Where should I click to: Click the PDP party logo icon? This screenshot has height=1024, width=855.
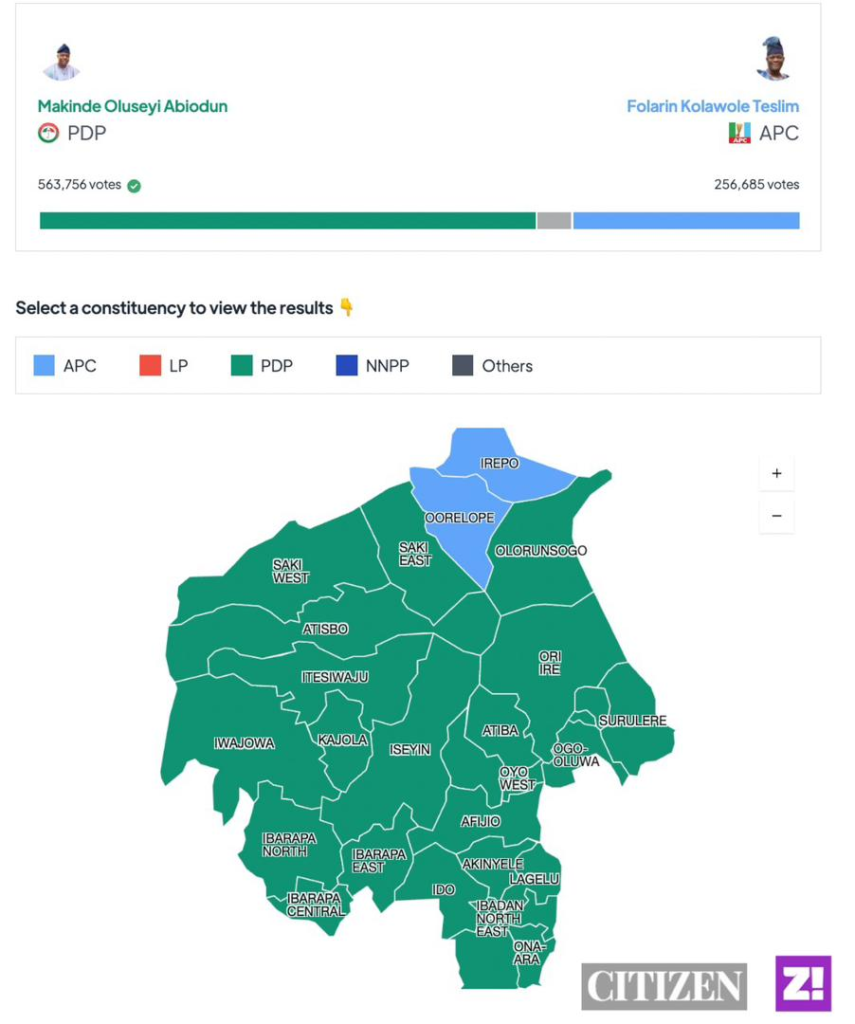pos(48,133)
